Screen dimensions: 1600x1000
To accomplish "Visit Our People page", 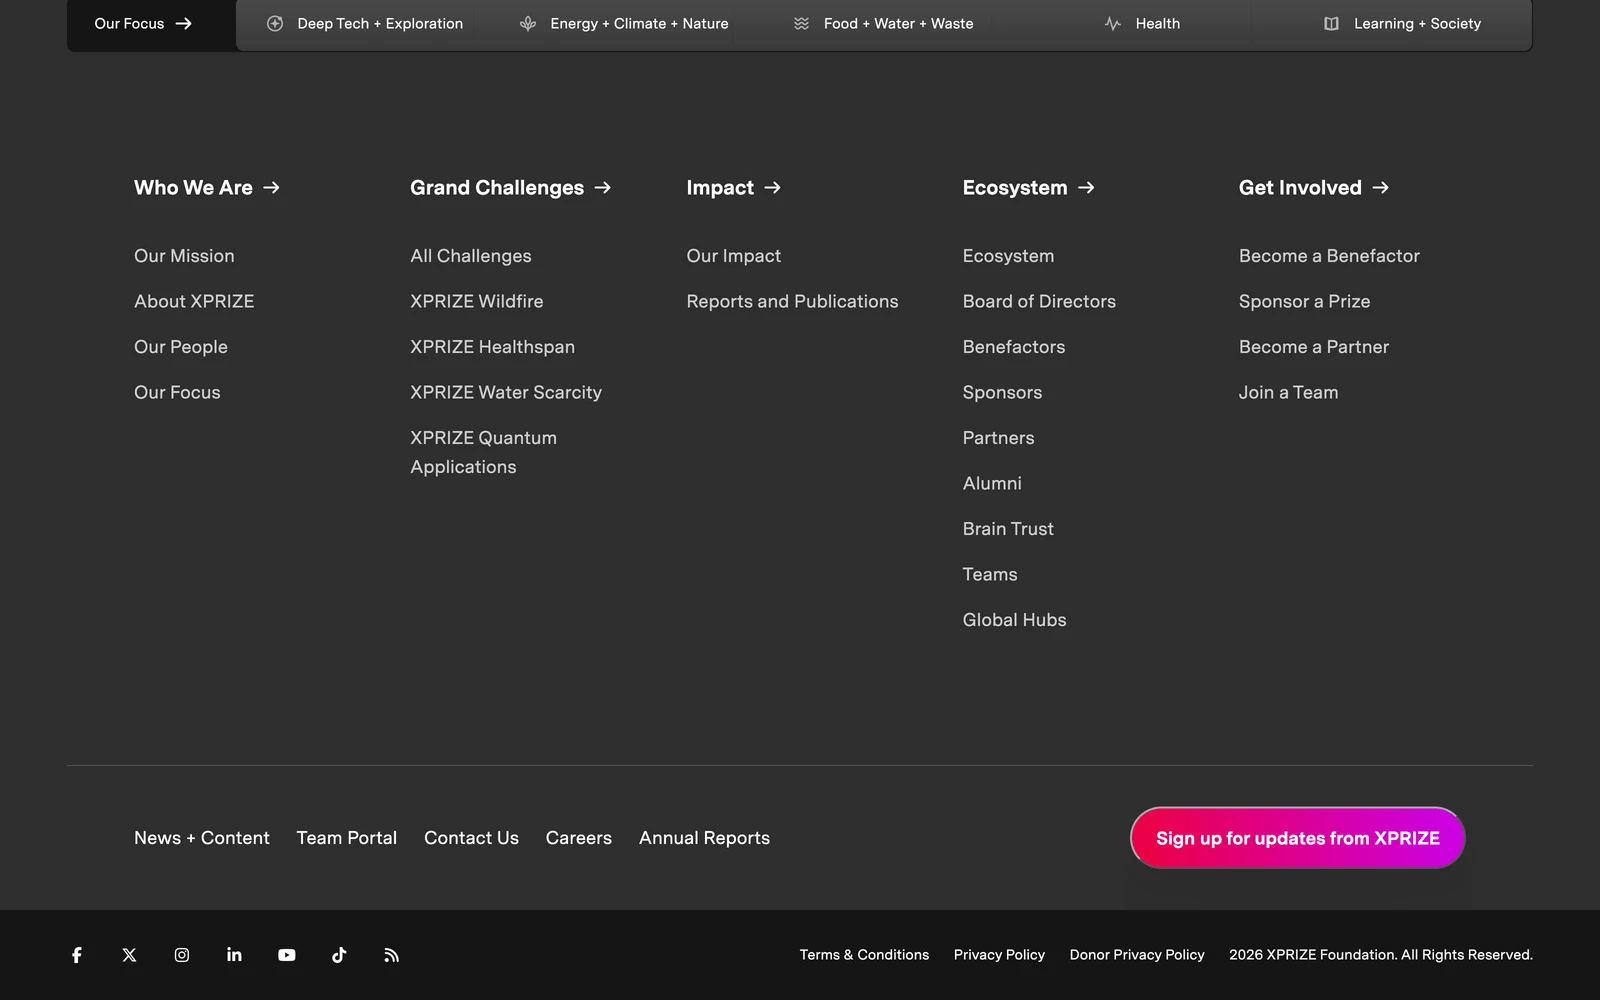I will click(x=181, y=347).
